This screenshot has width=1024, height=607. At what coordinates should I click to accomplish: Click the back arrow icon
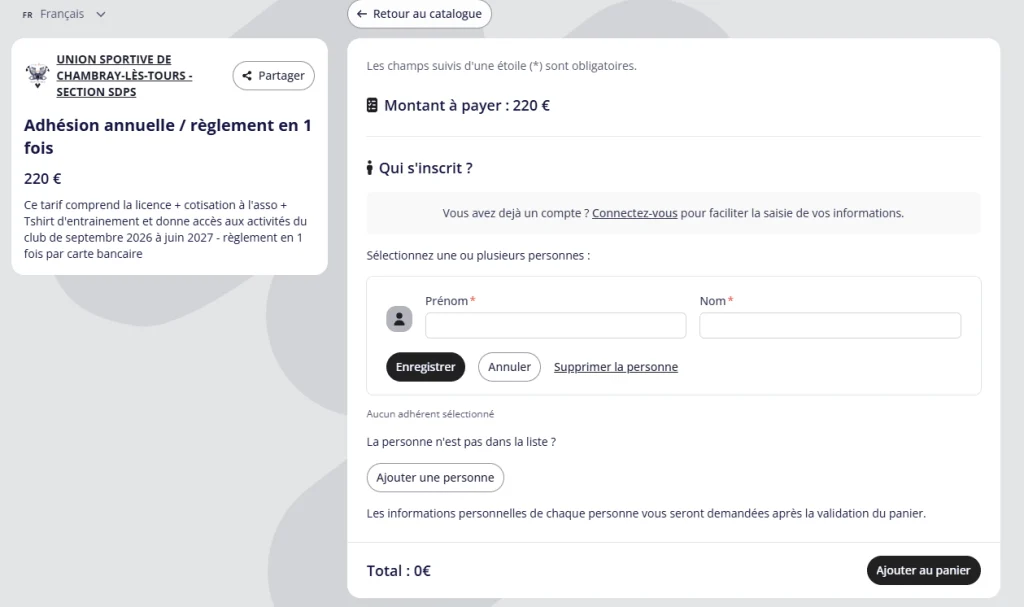point(362,14)
